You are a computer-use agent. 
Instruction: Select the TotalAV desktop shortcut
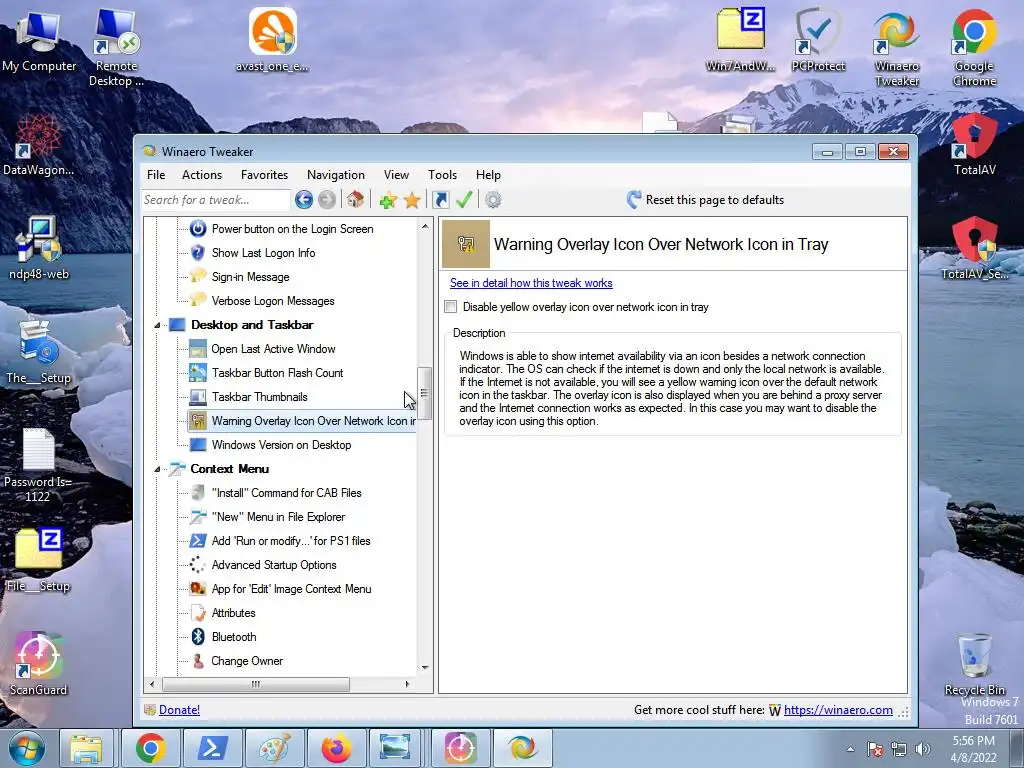click(974, 144)
